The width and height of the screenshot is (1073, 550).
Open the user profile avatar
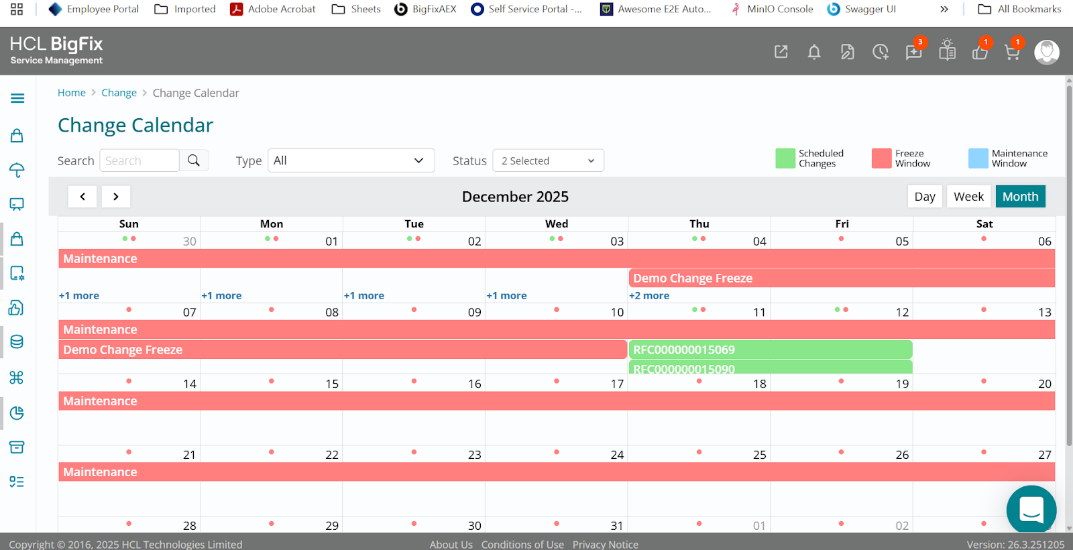click(x=1046, y=52)
